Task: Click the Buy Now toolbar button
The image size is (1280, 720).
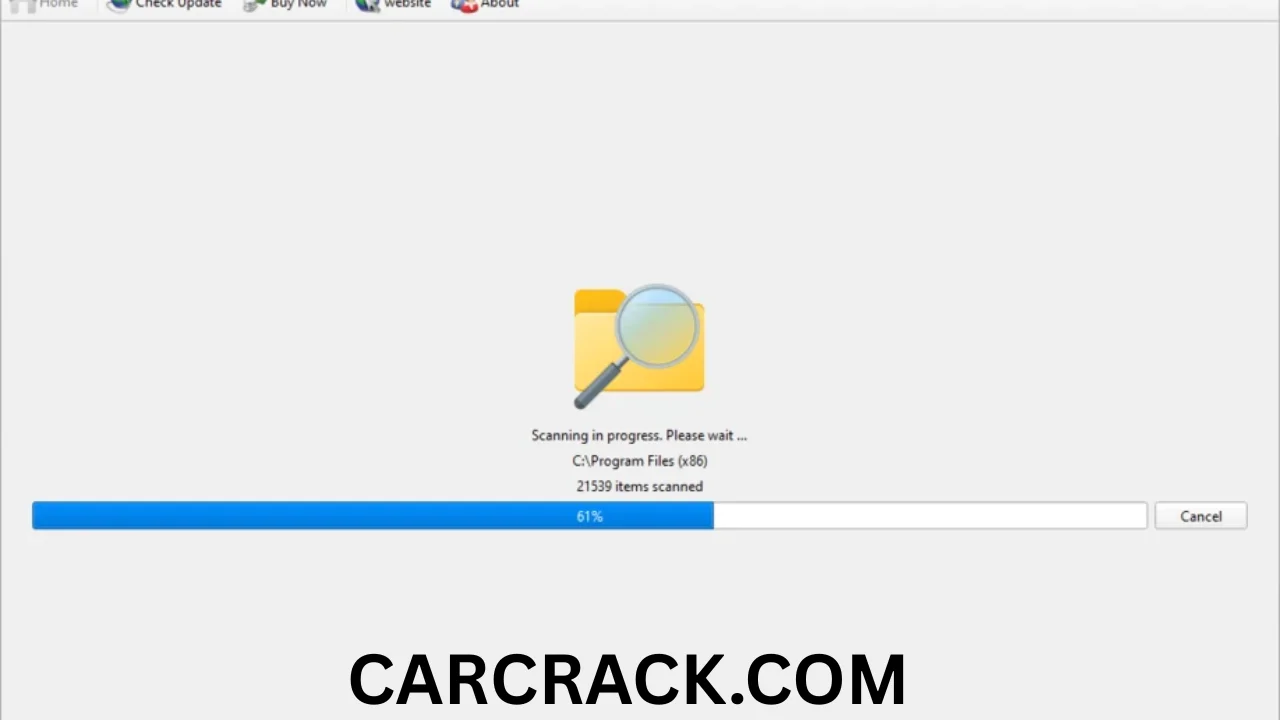Action: 285,4
